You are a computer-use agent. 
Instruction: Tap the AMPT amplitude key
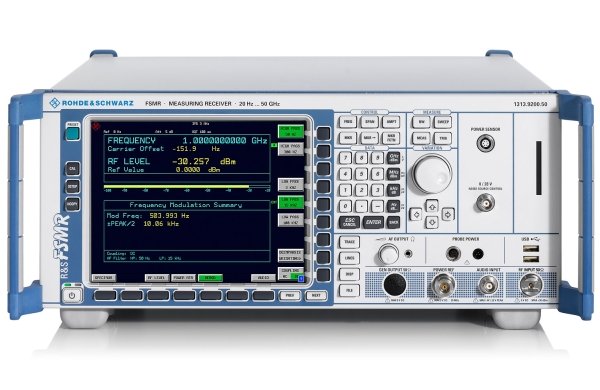(x=391, y=122)
